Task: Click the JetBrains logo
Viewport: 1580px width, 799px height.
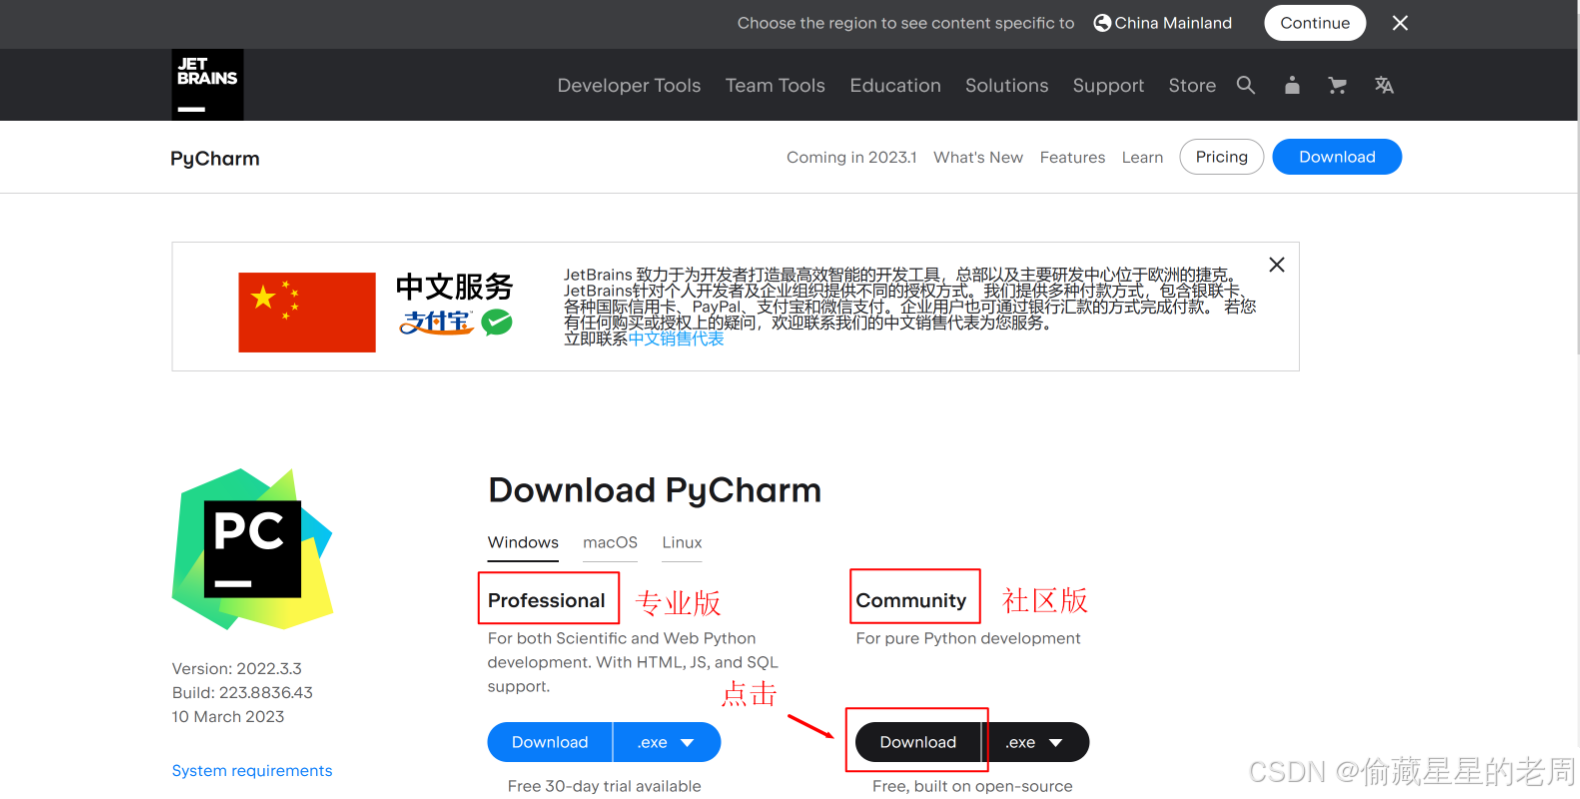Action: (207, 85)
